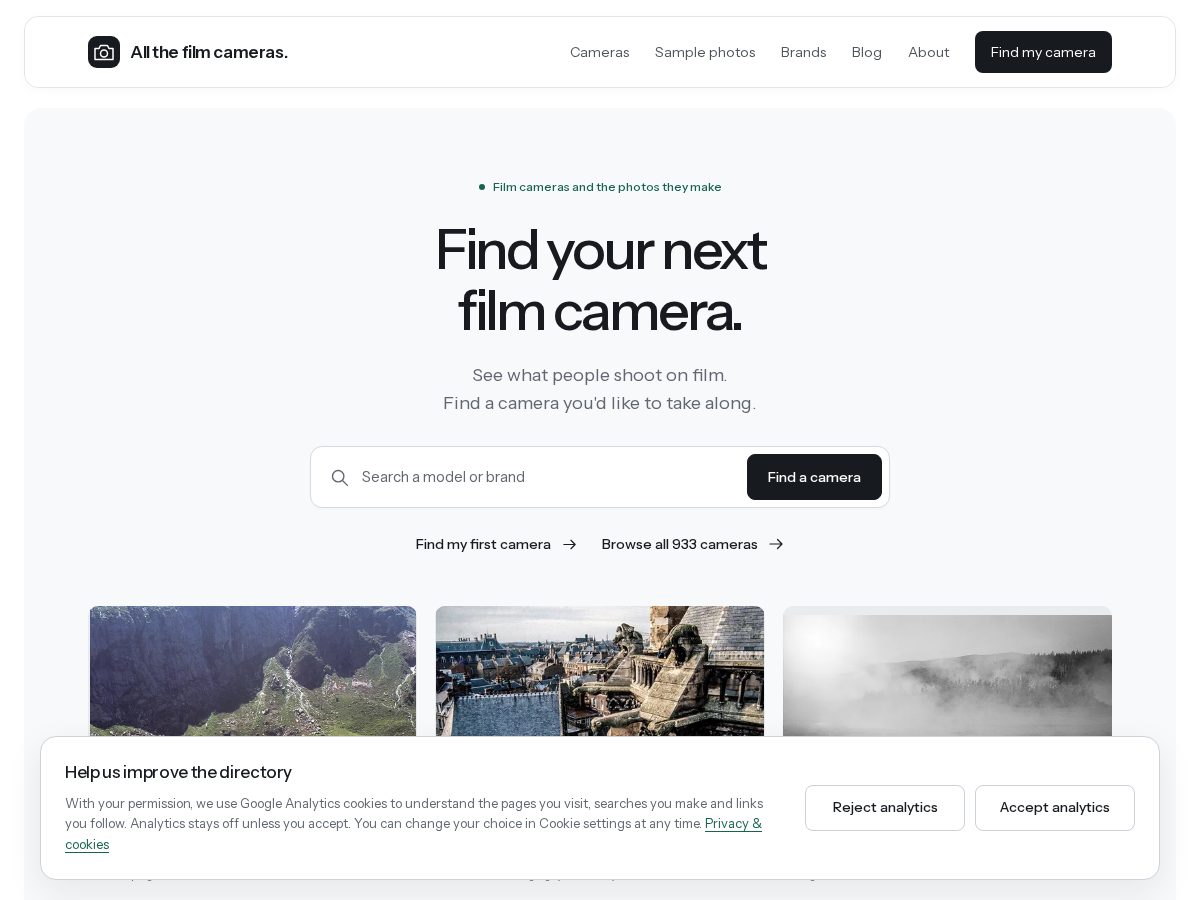Click the Find a camera button
Screen dimensions: 1200x900
[814, 477]
